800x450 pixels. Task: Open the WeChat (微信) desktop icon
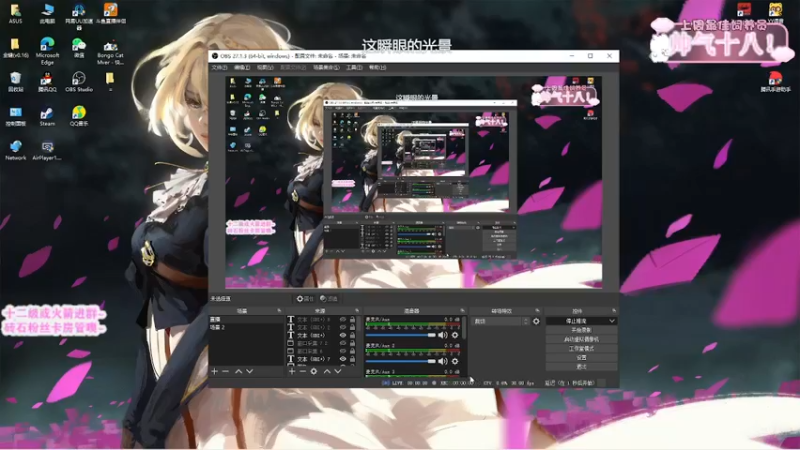pyautogui.click(x=79, y=47)
